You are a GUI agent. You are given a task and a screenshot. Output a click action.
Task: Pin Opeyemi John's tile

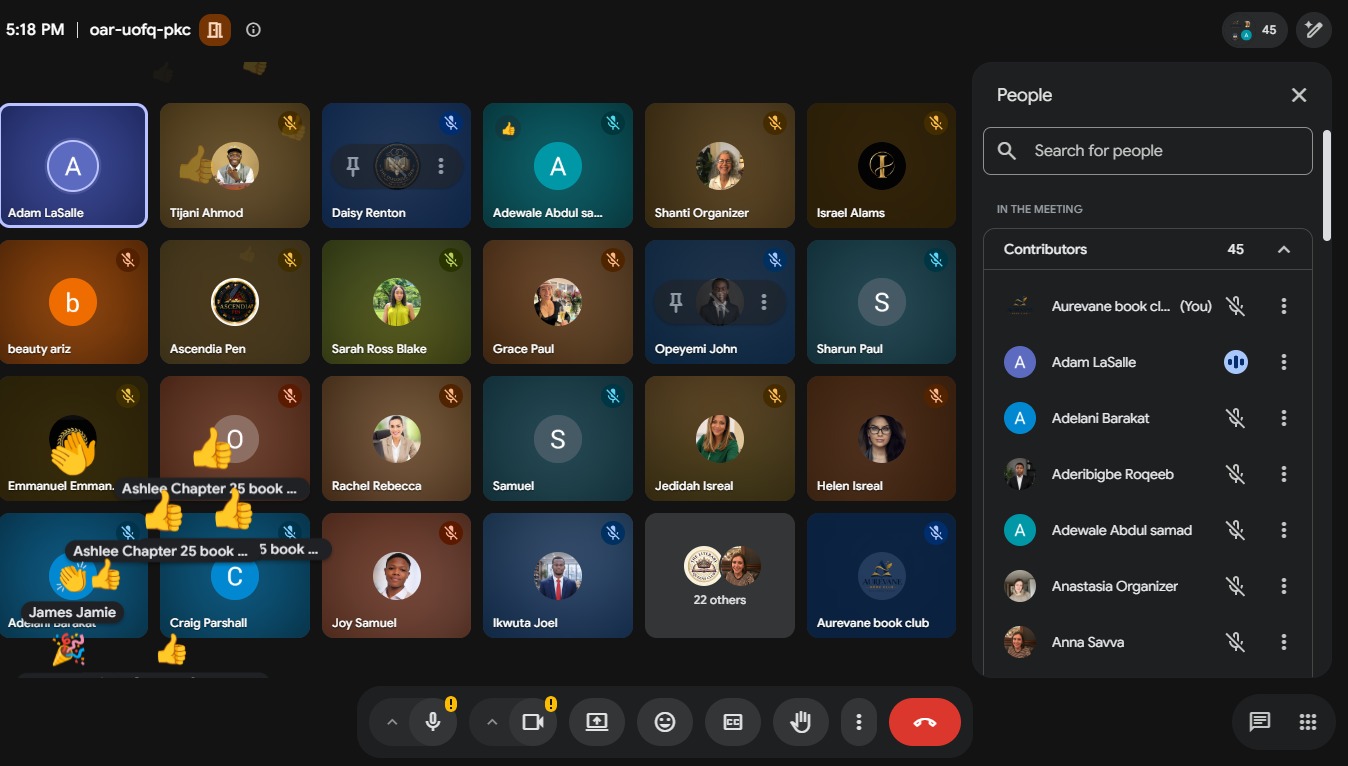(x=676, y=302)
